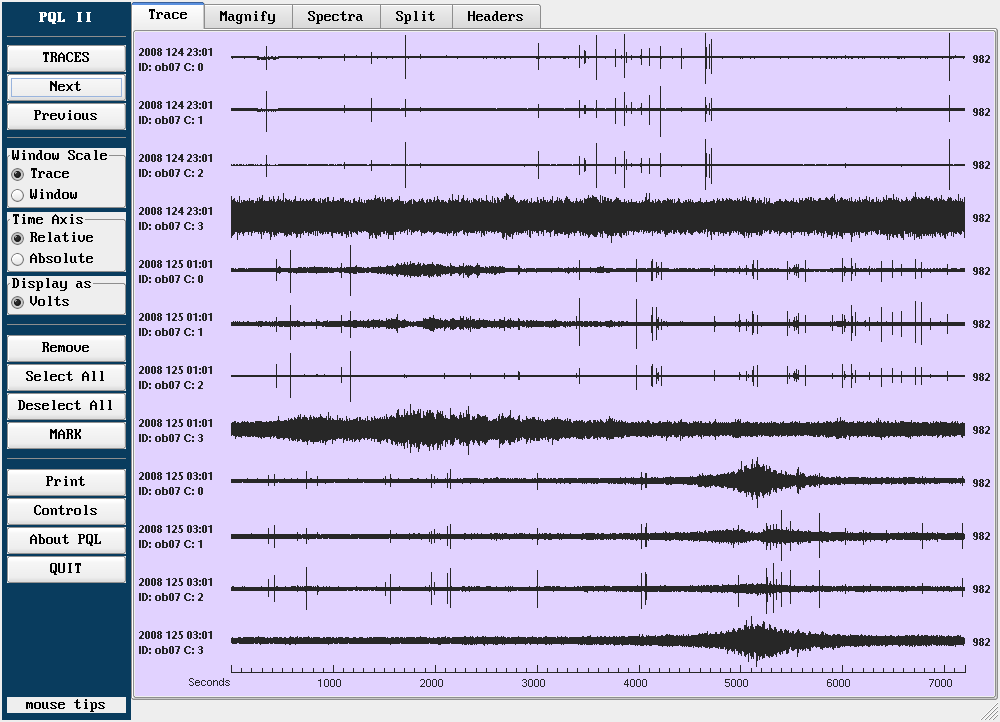Click Deselect All button
Image resolution: width=1000 pixels, height=722 pixels.
point(66,406)
